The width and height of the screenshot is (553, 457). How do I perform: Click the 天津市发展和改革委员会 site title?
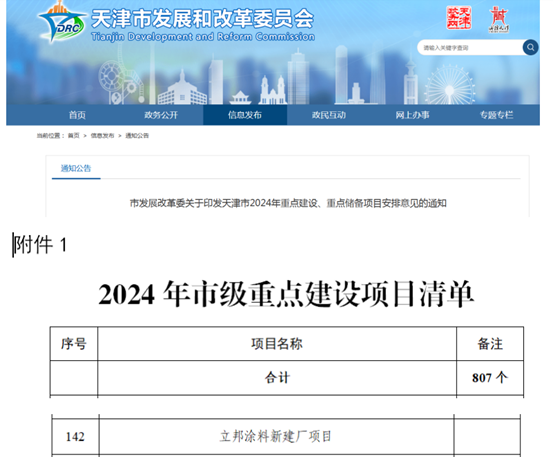tap(203, 18)
